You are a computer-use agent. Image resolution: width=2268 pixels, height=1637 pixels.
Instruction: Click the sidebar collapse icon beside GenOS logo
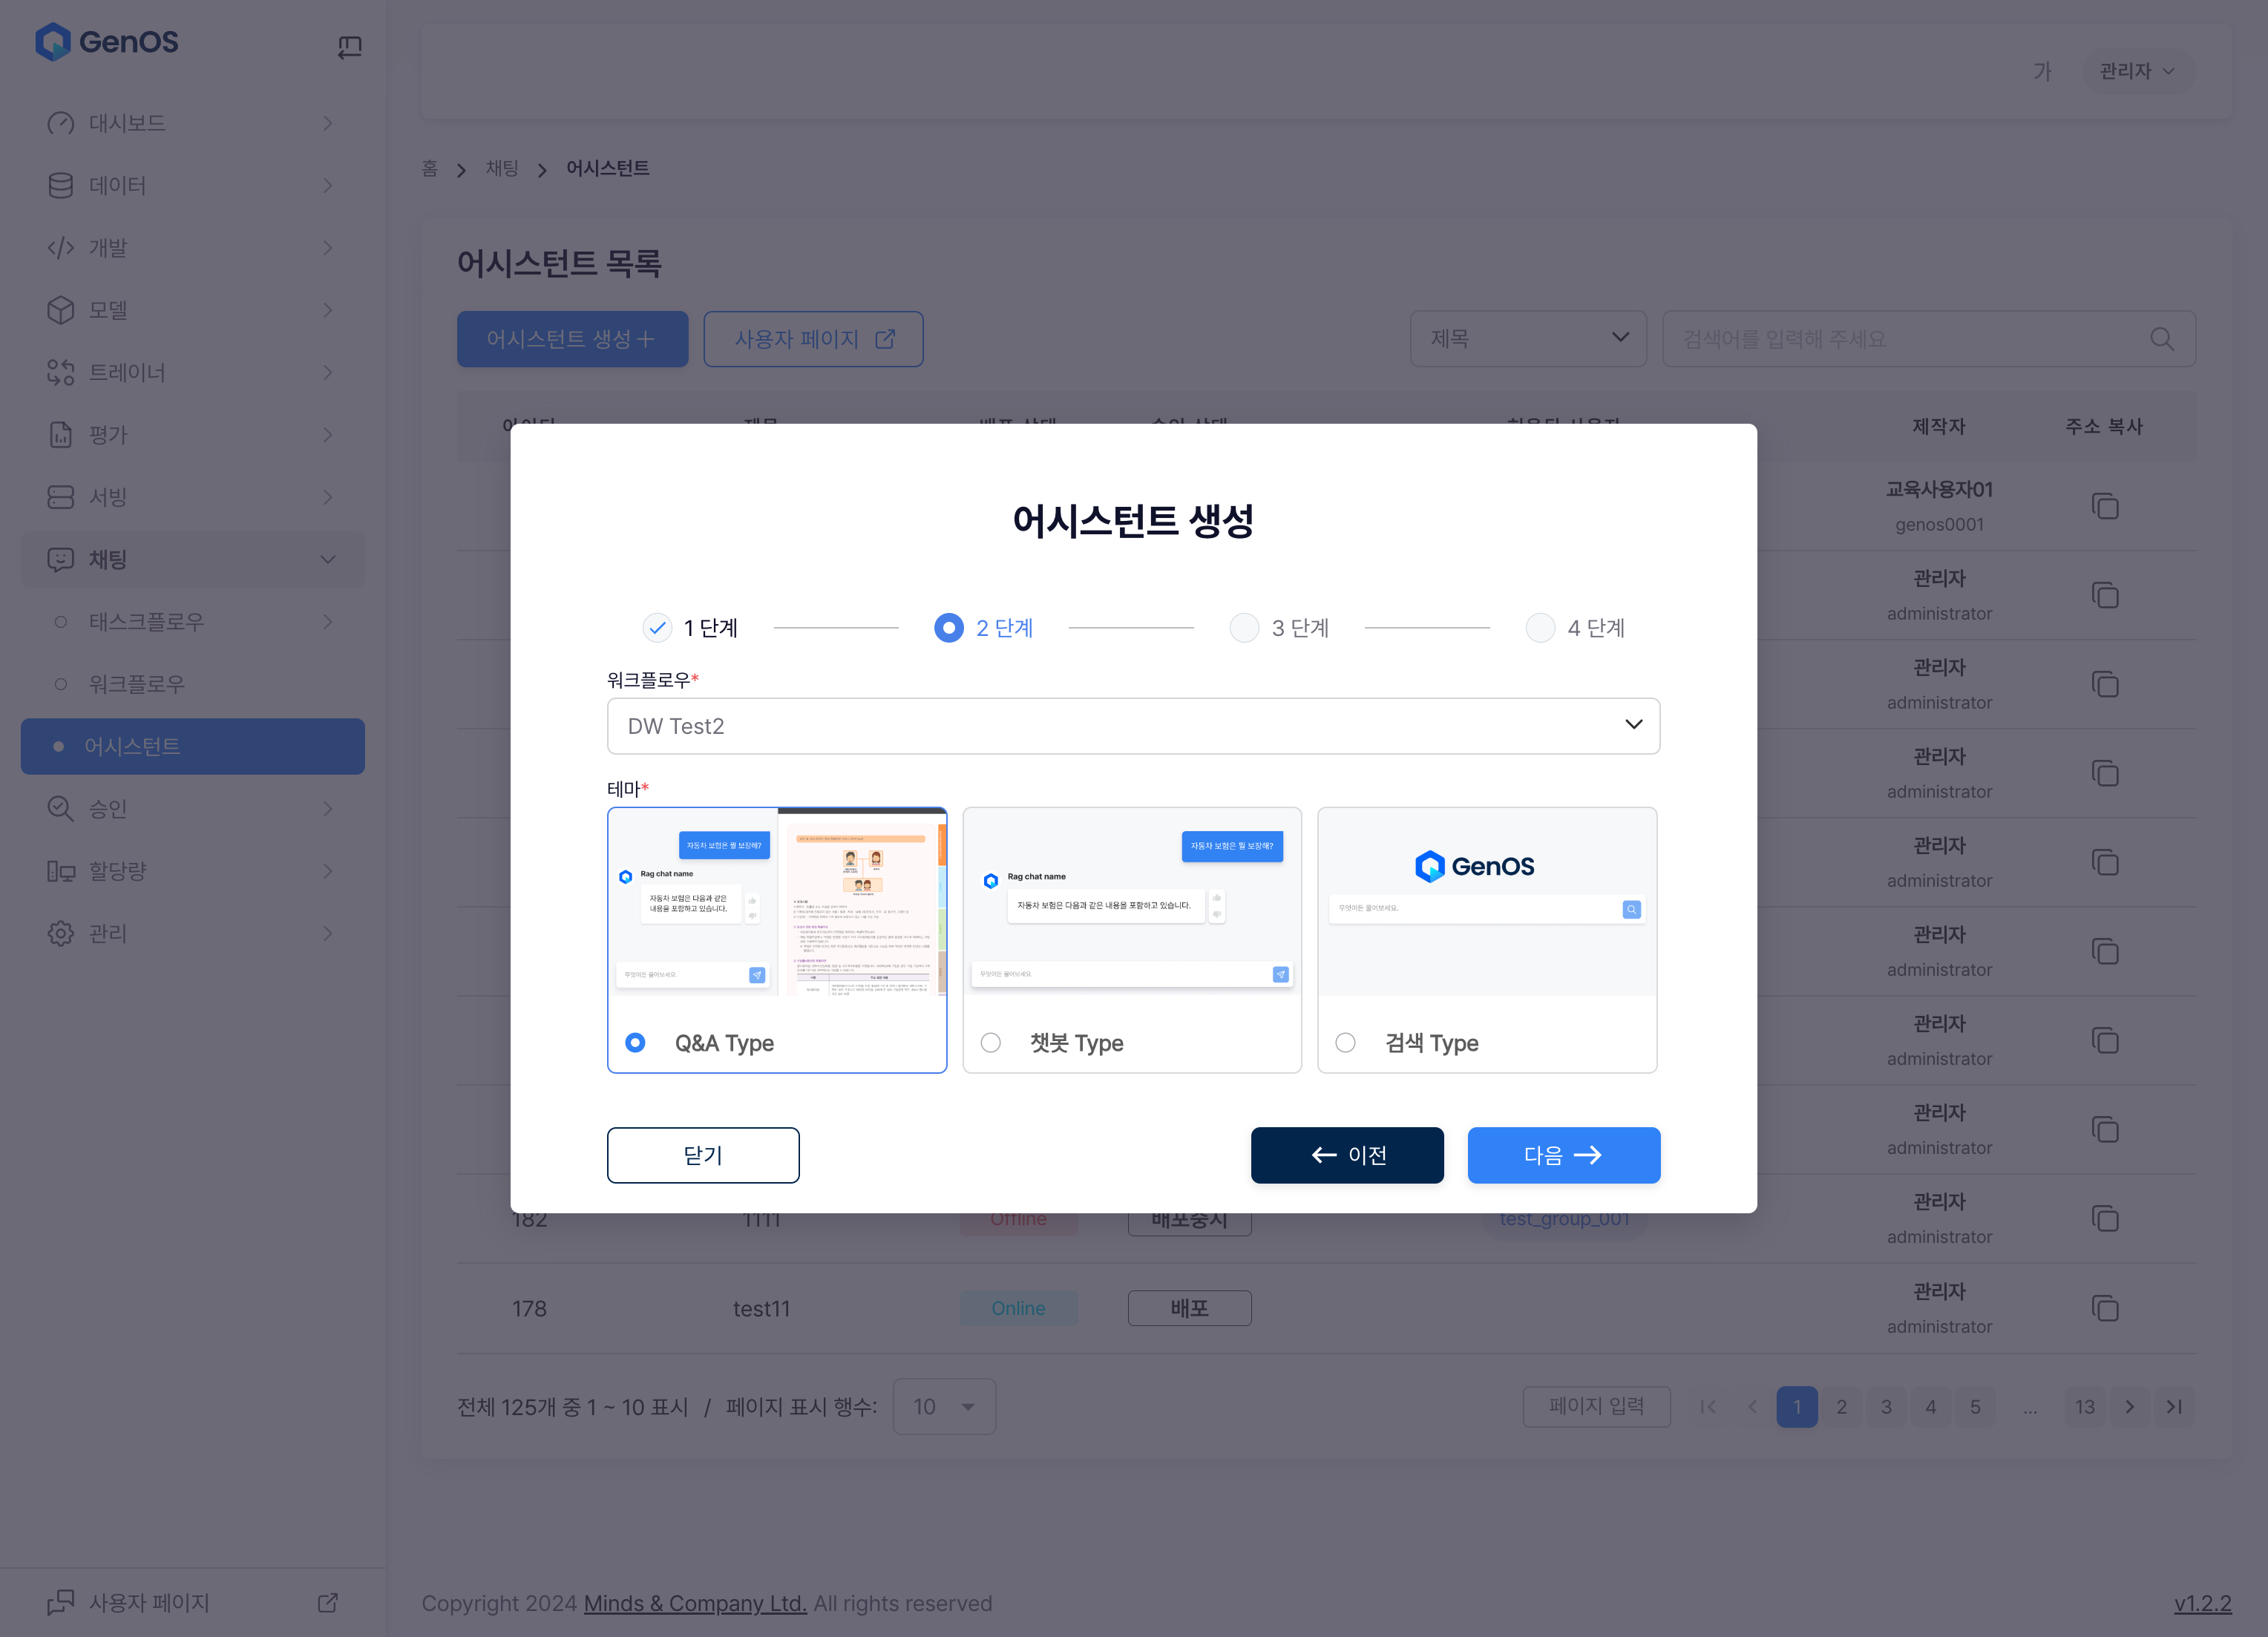[x=349, y=47]
